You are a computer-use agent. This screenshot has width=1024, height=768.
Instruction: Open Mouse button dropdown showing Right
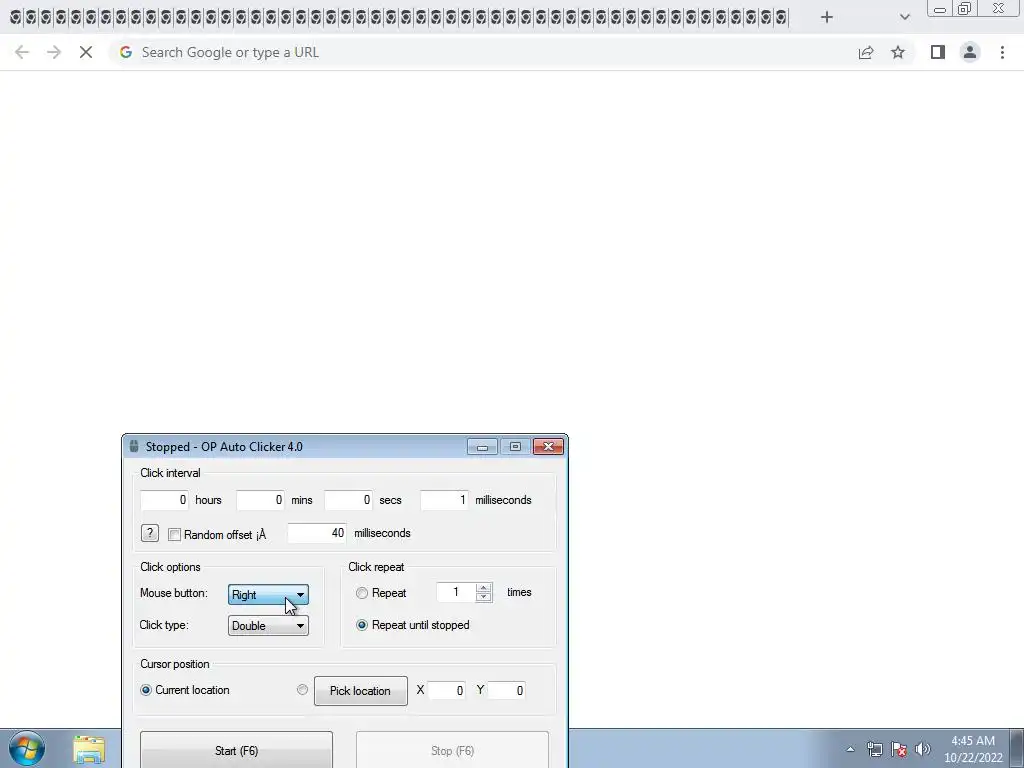(268, 594)
